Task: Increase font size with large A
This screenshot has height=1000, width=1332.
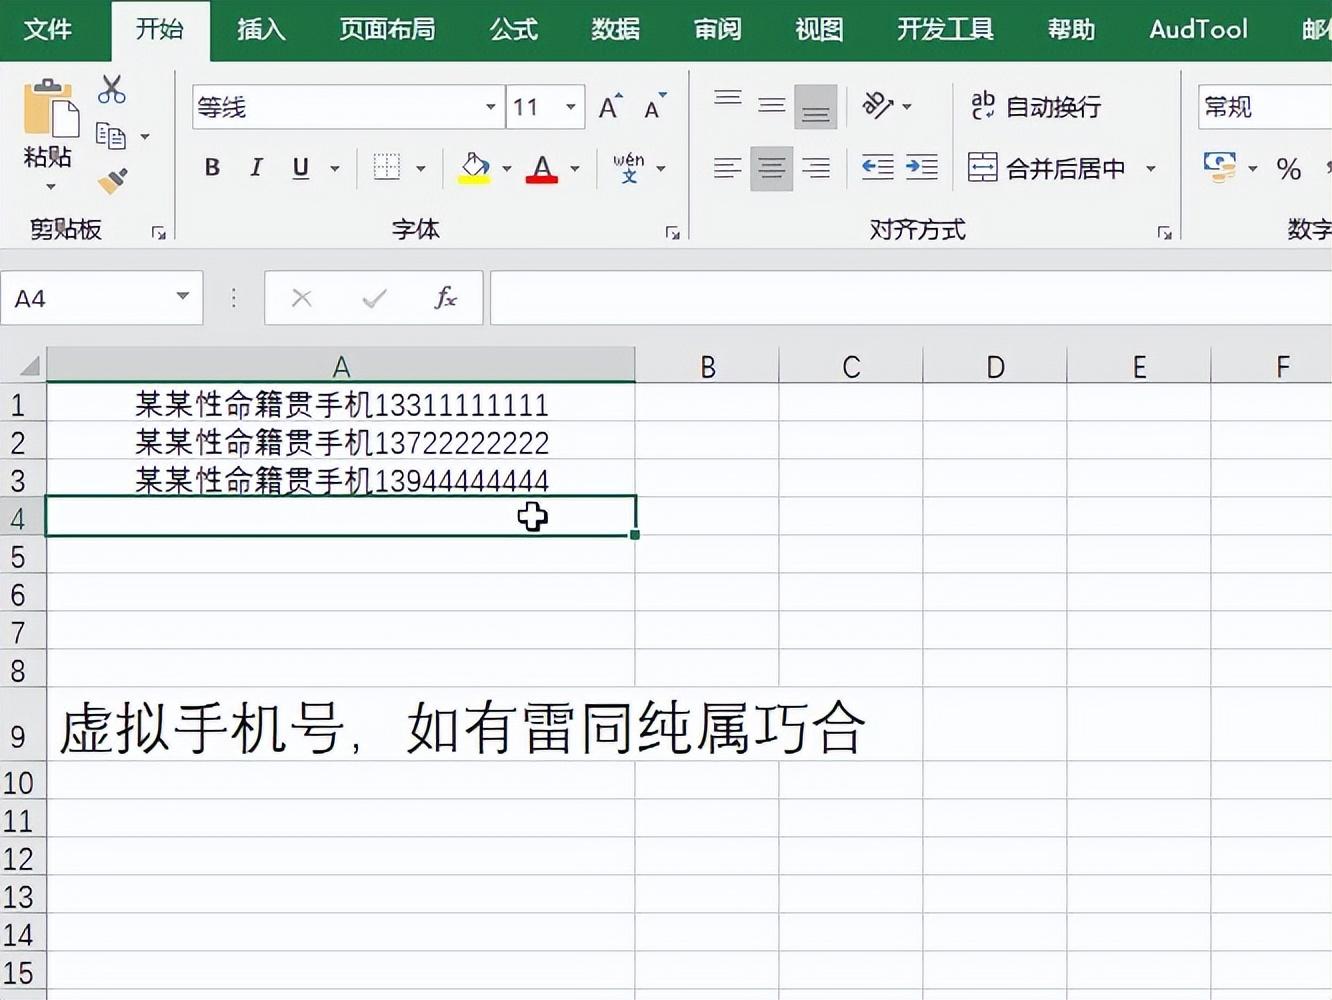Action: (x=609, y=107)
